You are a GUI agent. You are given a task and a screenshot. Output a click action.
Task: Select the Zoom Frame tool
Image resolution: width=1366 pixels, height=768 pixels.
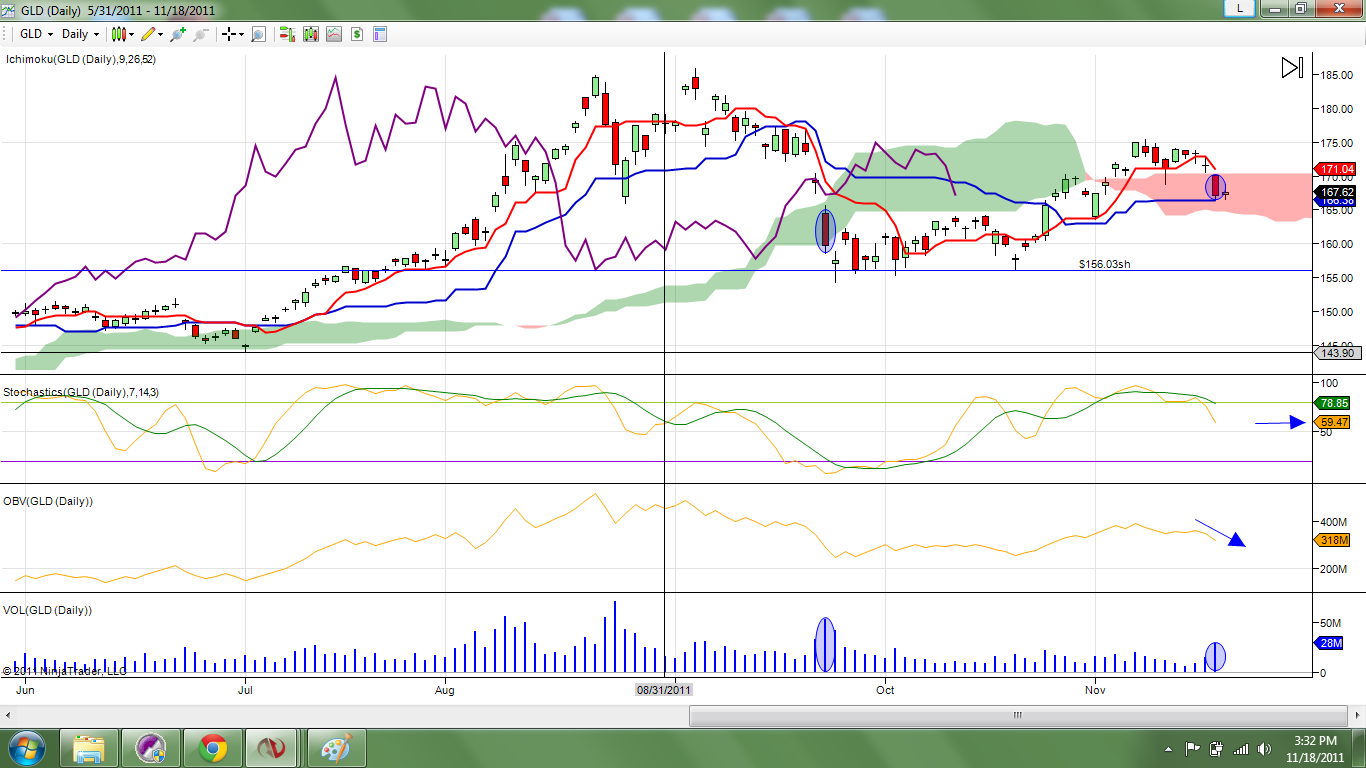[258, 34]
